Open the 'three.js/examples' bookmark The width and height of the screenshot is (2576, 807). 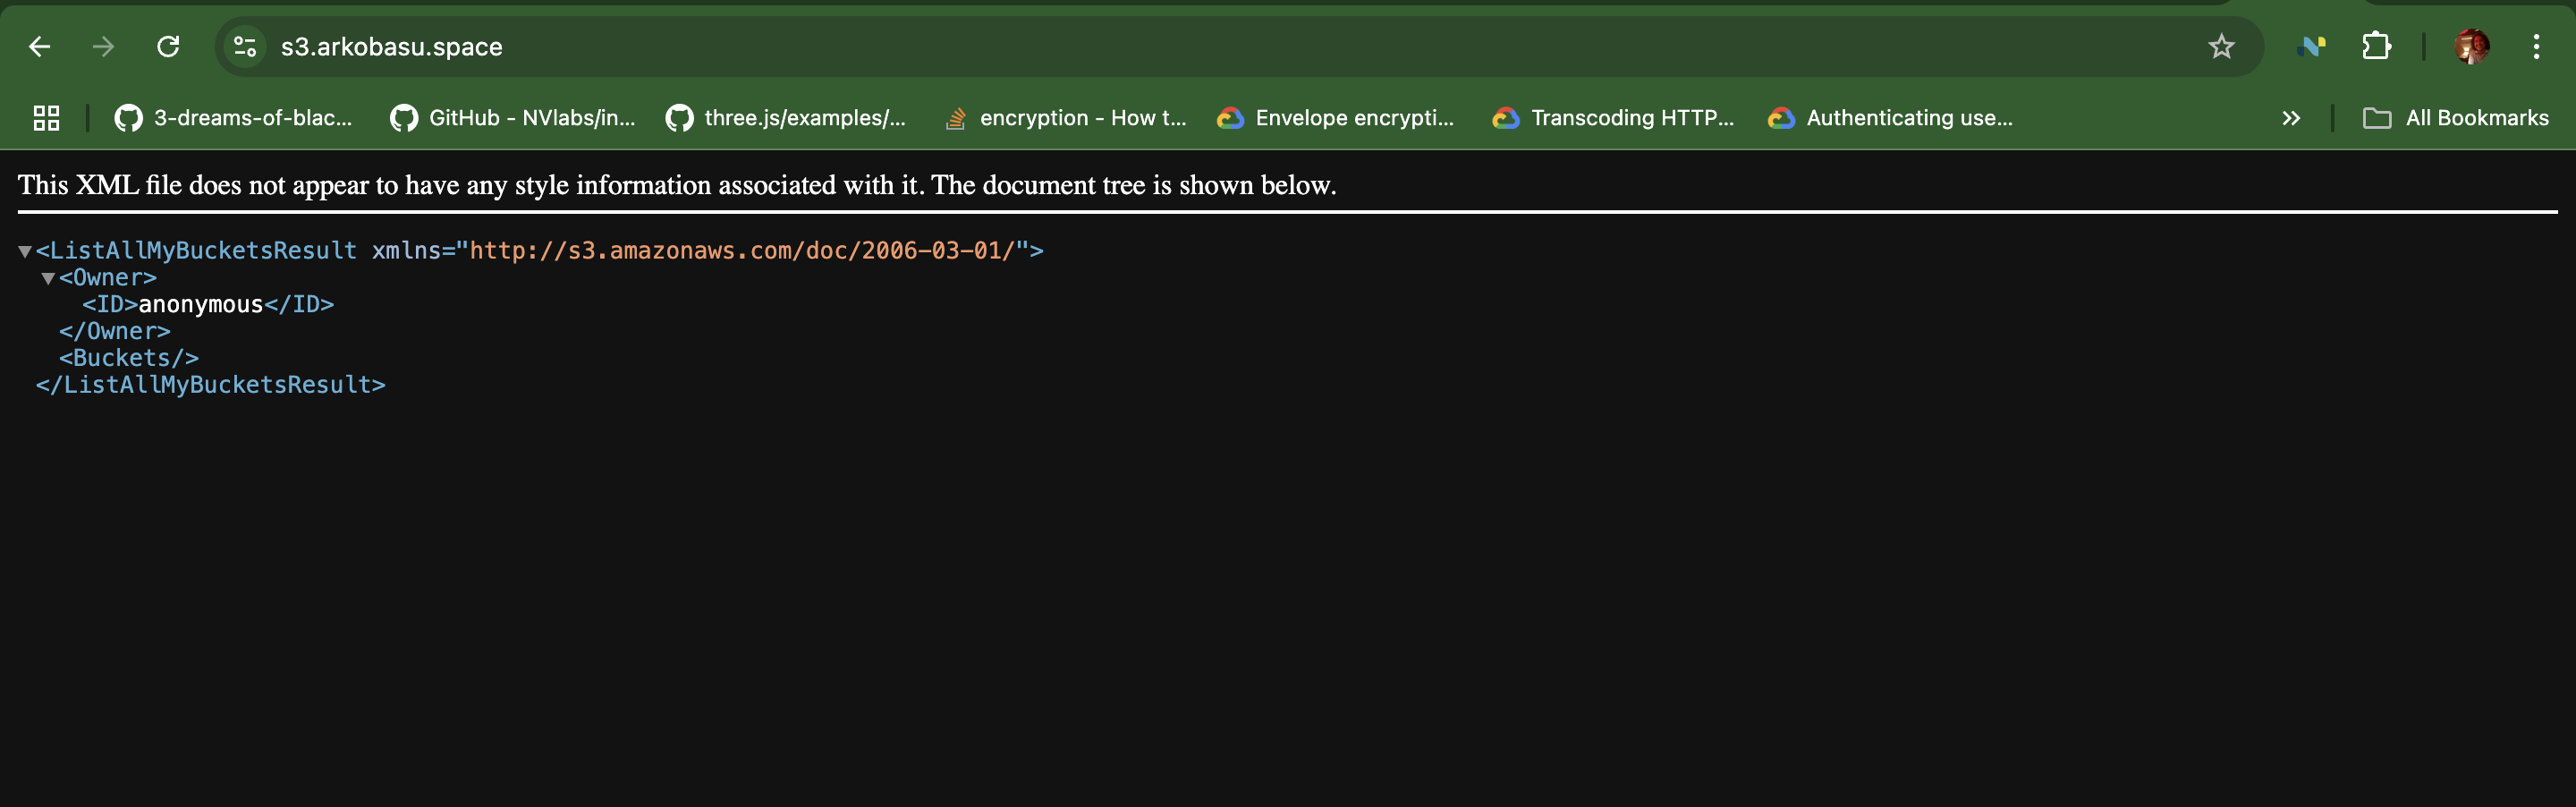(788, 117)
